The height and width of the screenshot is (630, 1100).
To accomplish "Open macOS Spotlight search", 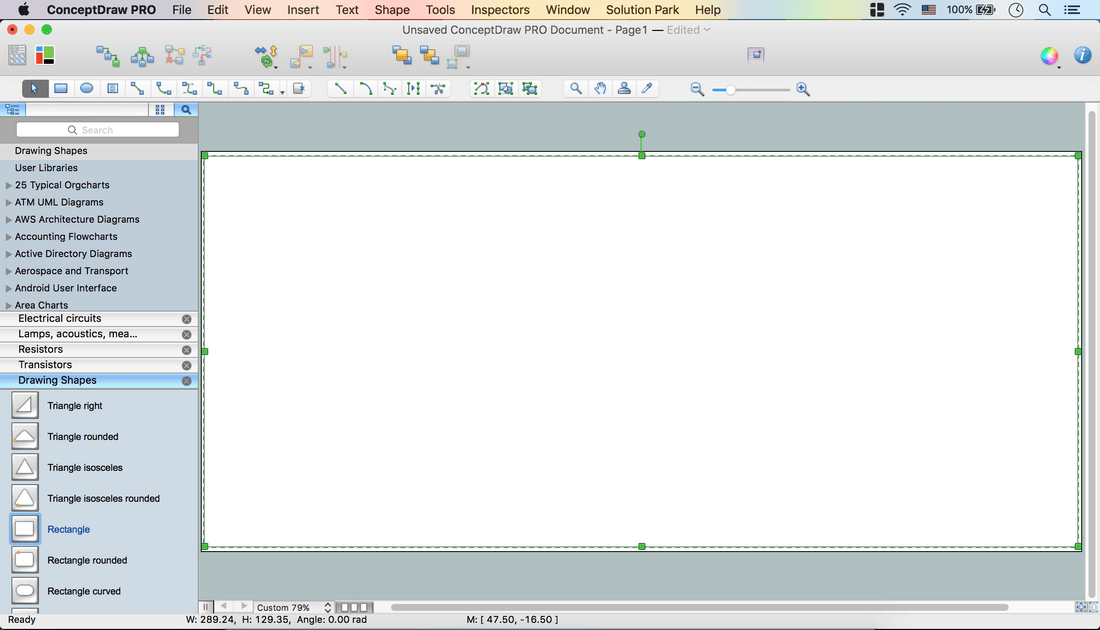I will (1045, 10).
